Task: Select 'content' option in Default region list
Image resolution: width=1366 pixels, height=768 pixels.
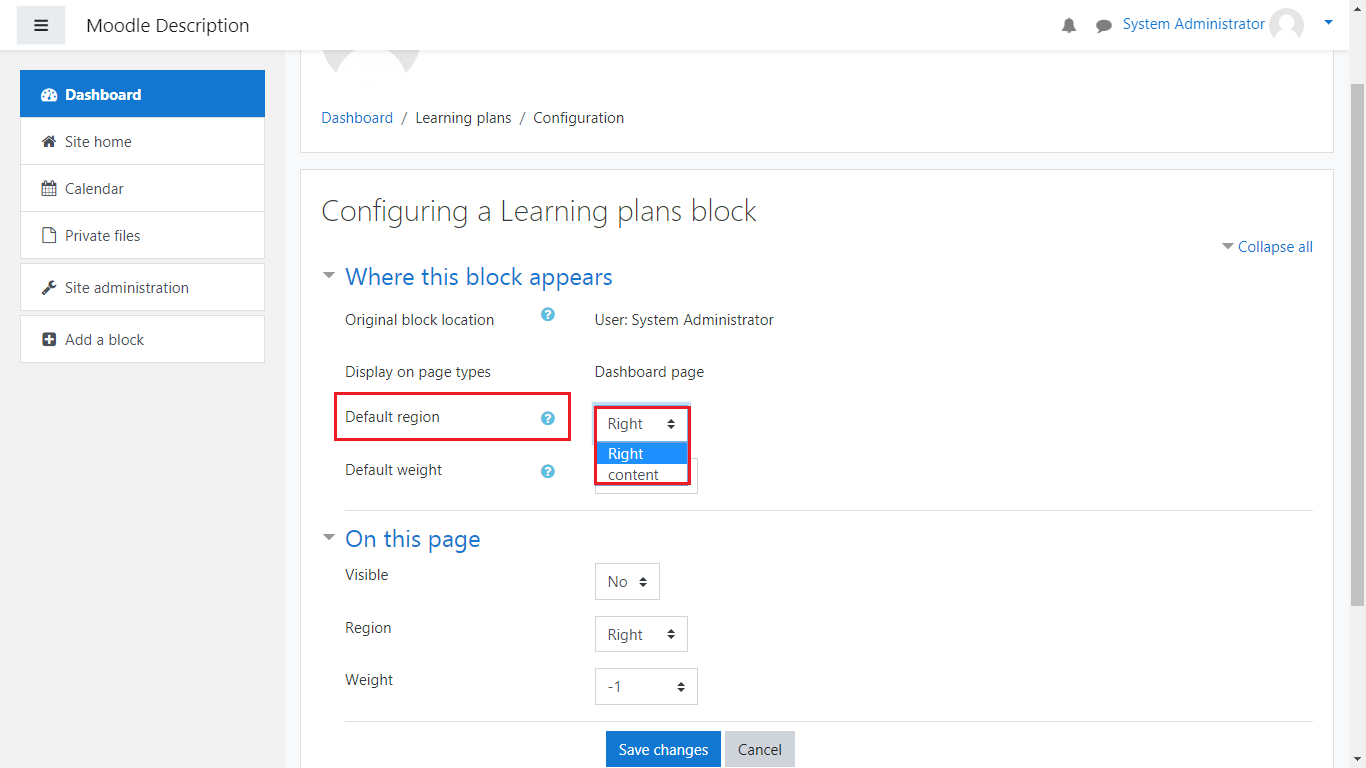Action: pos(634,475)
